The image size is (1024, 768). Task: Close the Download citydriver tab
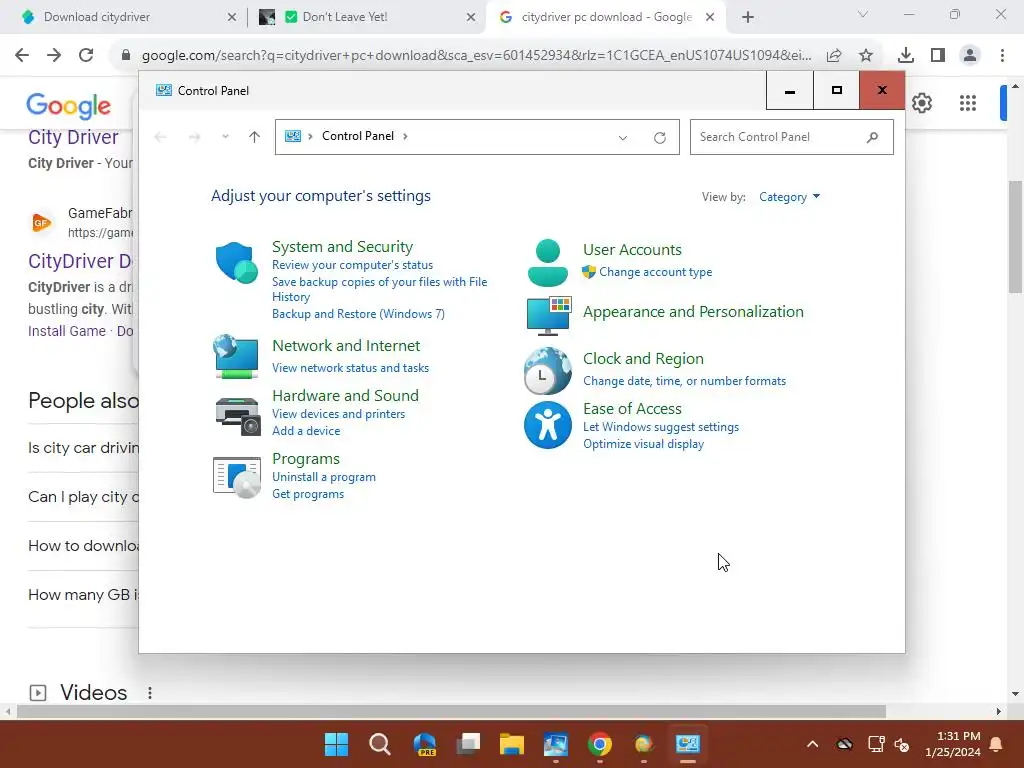232,18
